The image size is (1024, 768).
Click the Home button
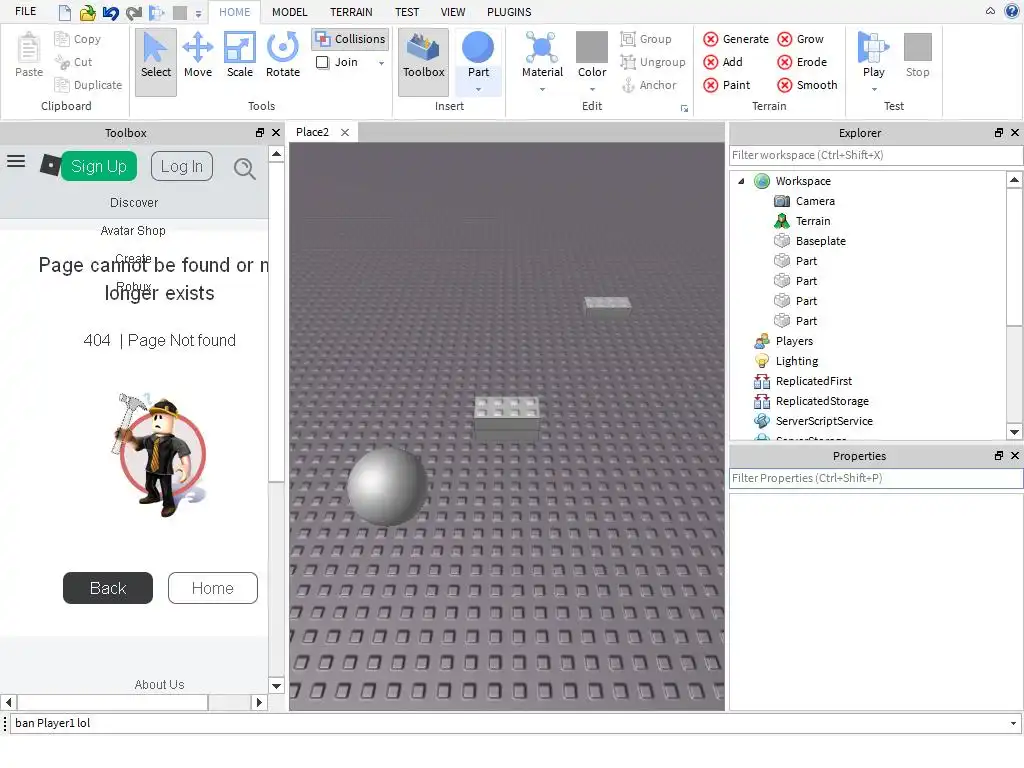213,588
